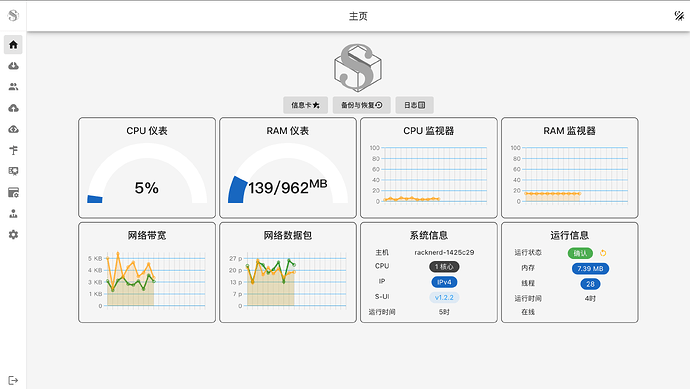The width and height of the screenshot is (690, 389).
Task: Click the 5时 system uptime value
Action: click(x=444, y=312)
